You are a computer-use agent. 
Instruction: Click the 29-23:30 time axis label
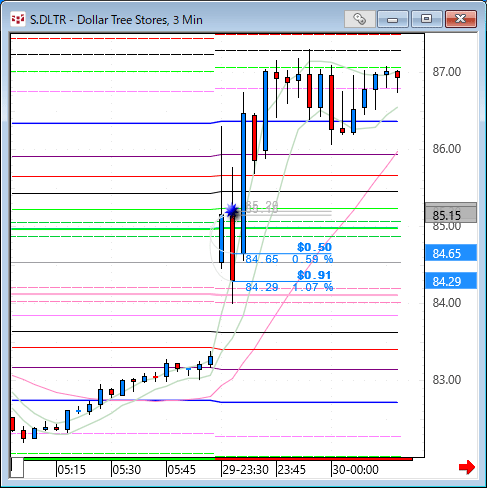(x=246, y=470)
